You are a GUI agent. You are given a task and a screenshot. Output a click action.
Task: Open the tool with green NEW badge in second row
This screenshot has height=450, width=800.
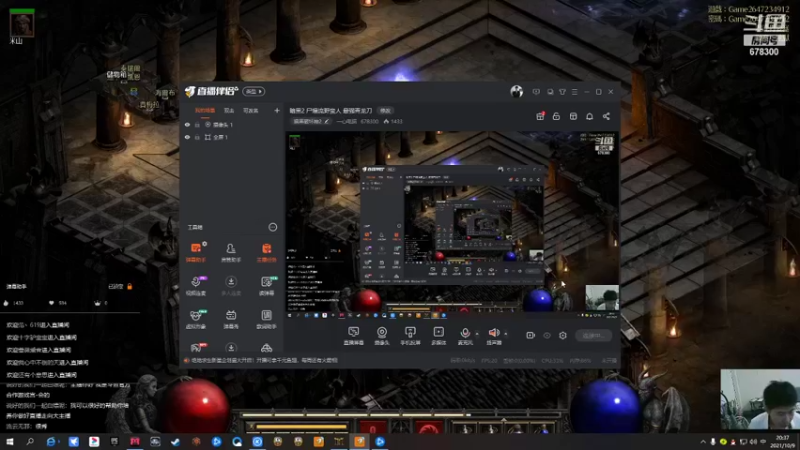point(266,286)
